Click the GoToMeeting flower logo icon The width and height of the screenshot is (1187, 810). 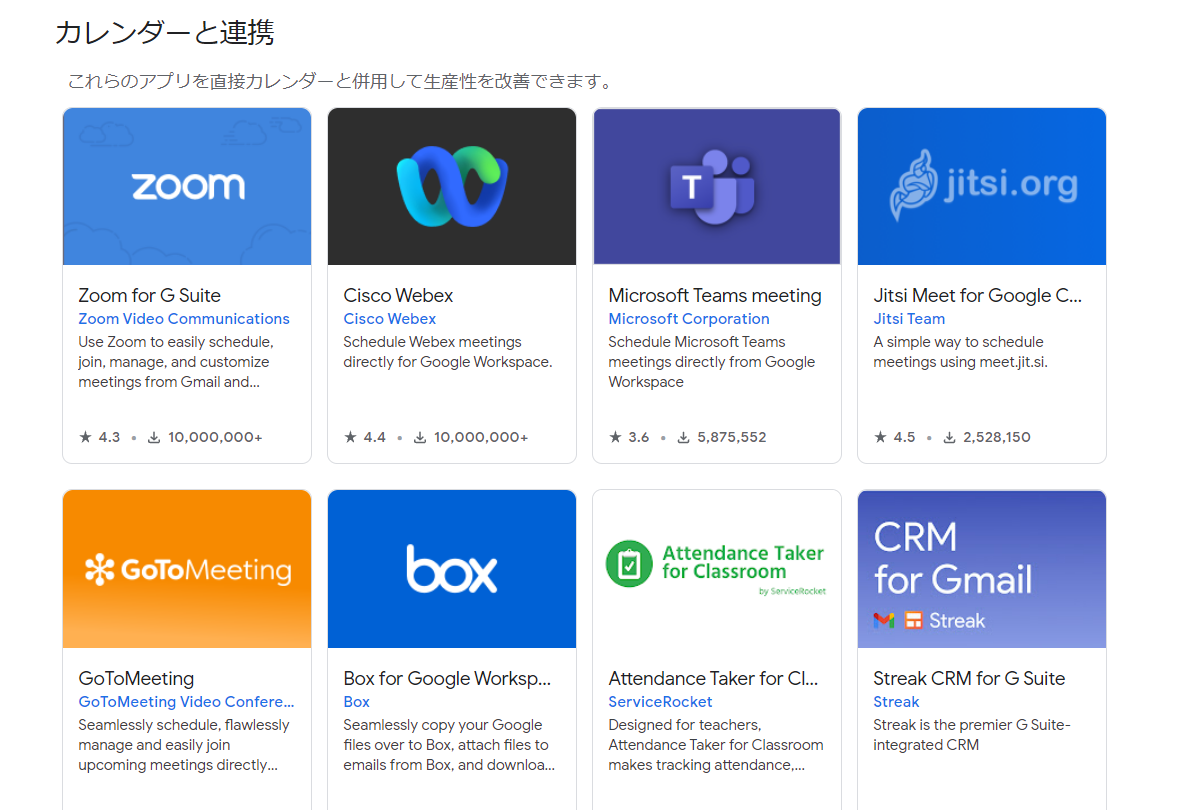tap(99, 570)
